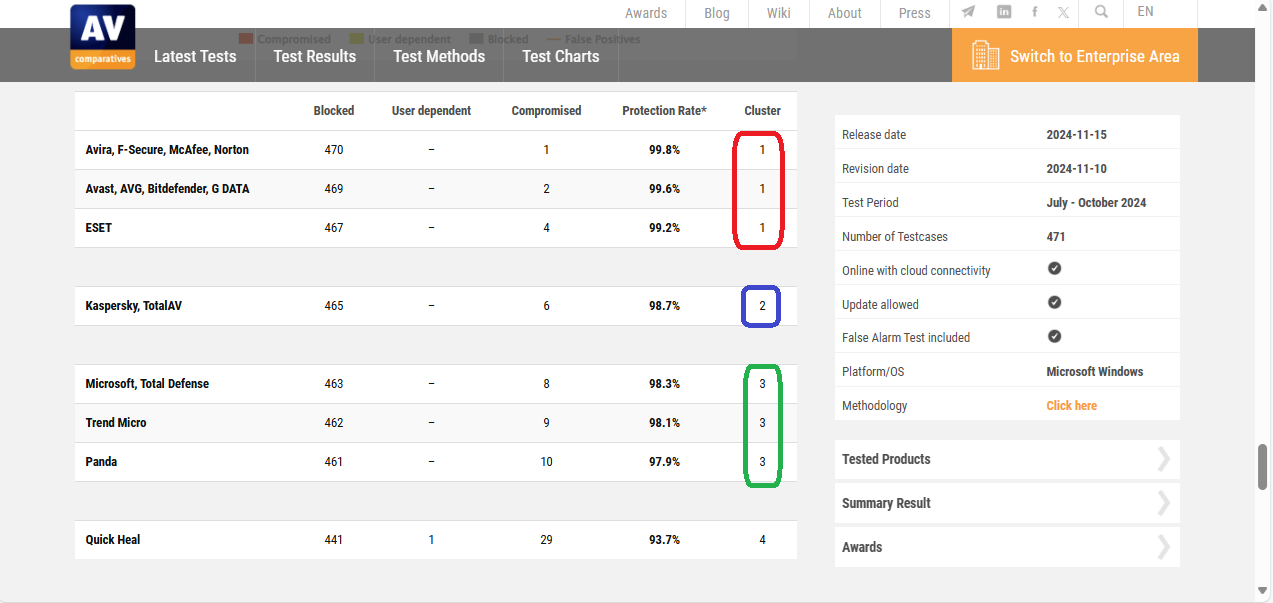Click Panda's protection rate 97.9%
Image resolution: width=1273 pixels, height=603 pixels.
pos(664,461)
